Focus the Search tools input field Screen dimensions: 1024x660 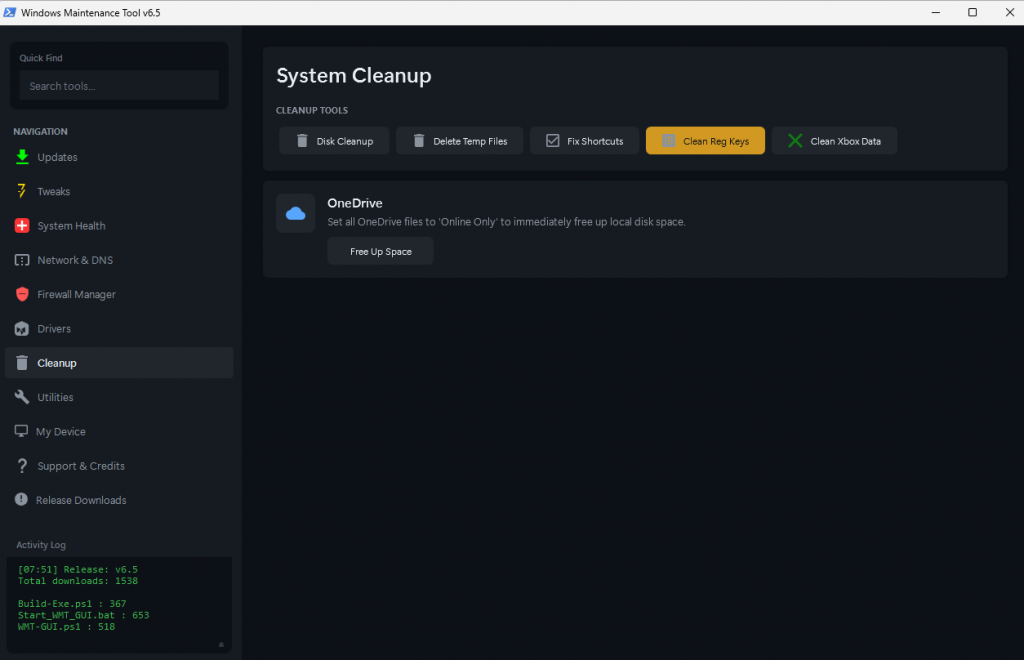tap(119, 86)
